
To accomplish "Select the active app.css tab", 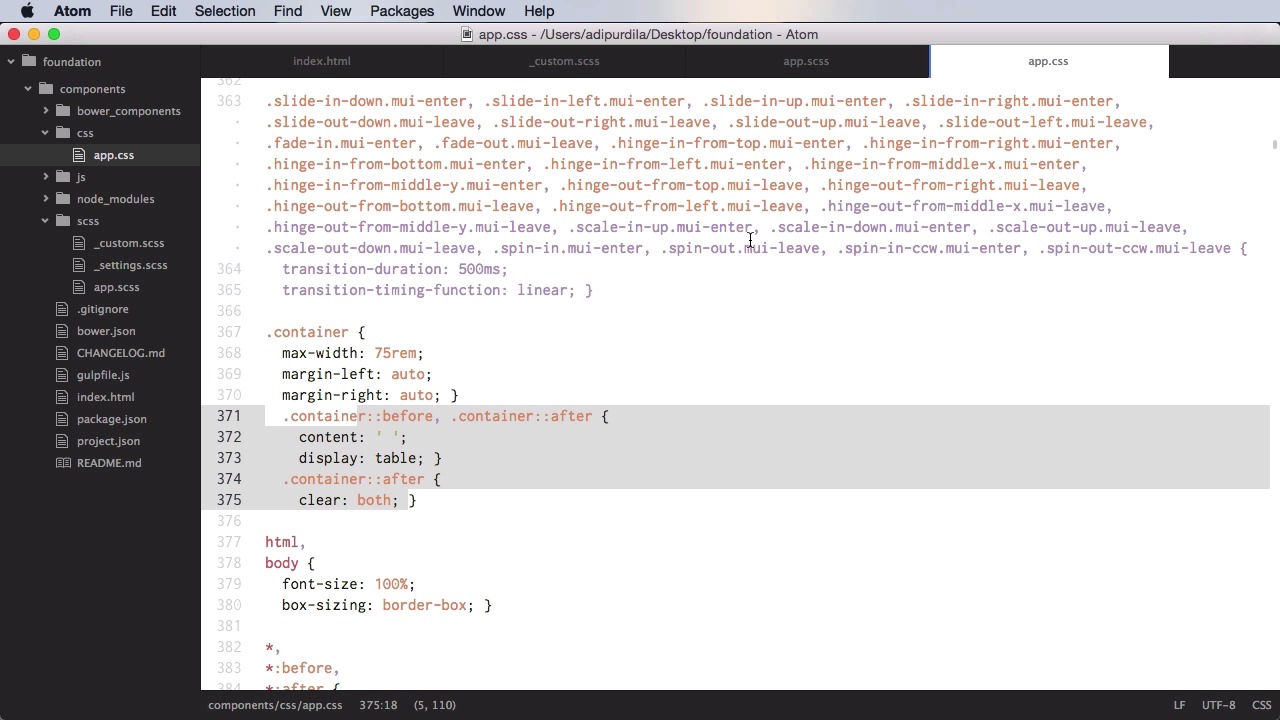I will (x=1048, y=61).
